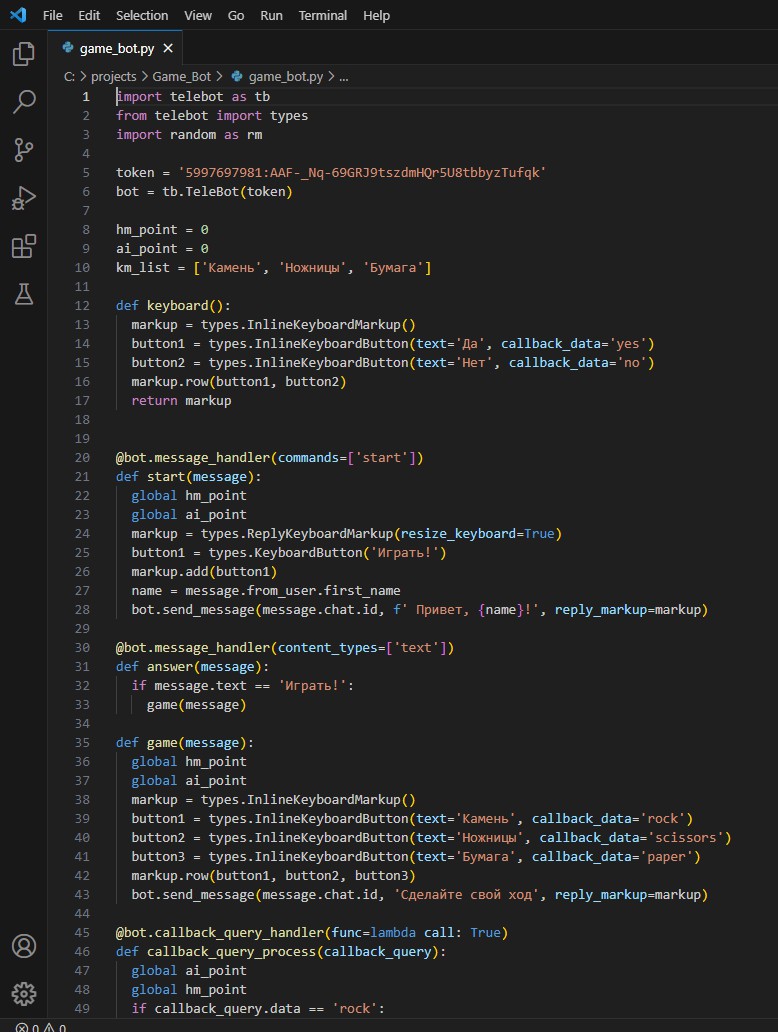Open the File menu
Viewport: 778px width, 1032px height.
coord(53,15)
